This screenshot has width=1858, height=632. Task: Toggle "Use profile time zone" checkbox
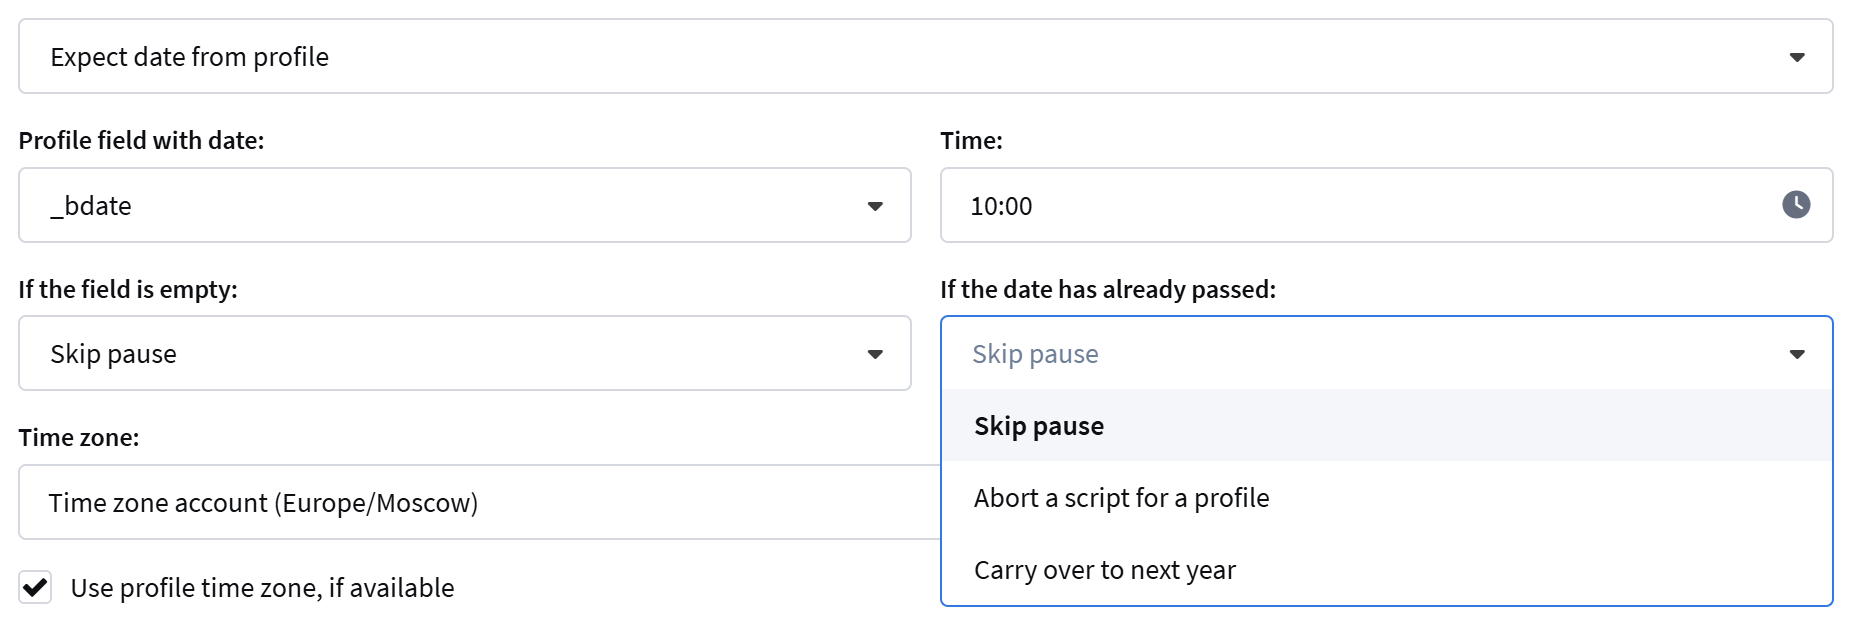point(36,587)
